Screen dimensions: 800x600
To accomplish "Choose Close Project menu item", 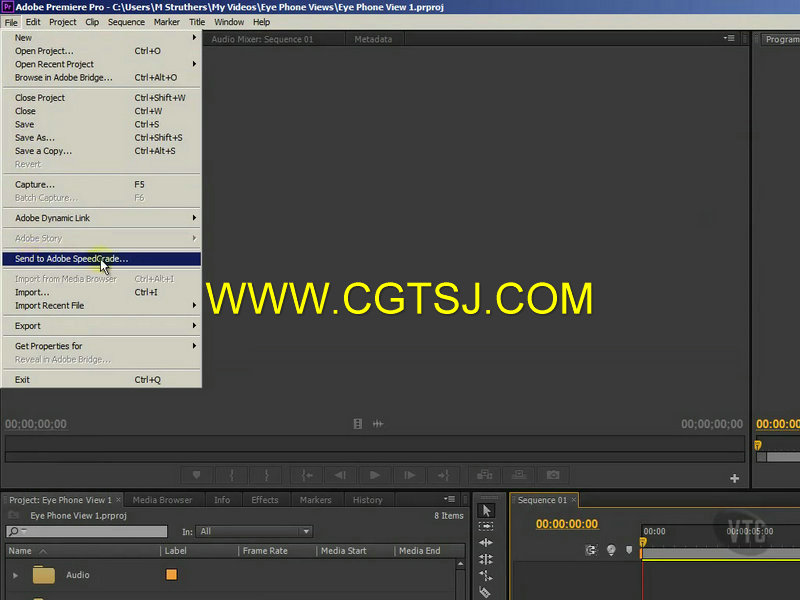I will pyautogui.click(x=102, y=98).
